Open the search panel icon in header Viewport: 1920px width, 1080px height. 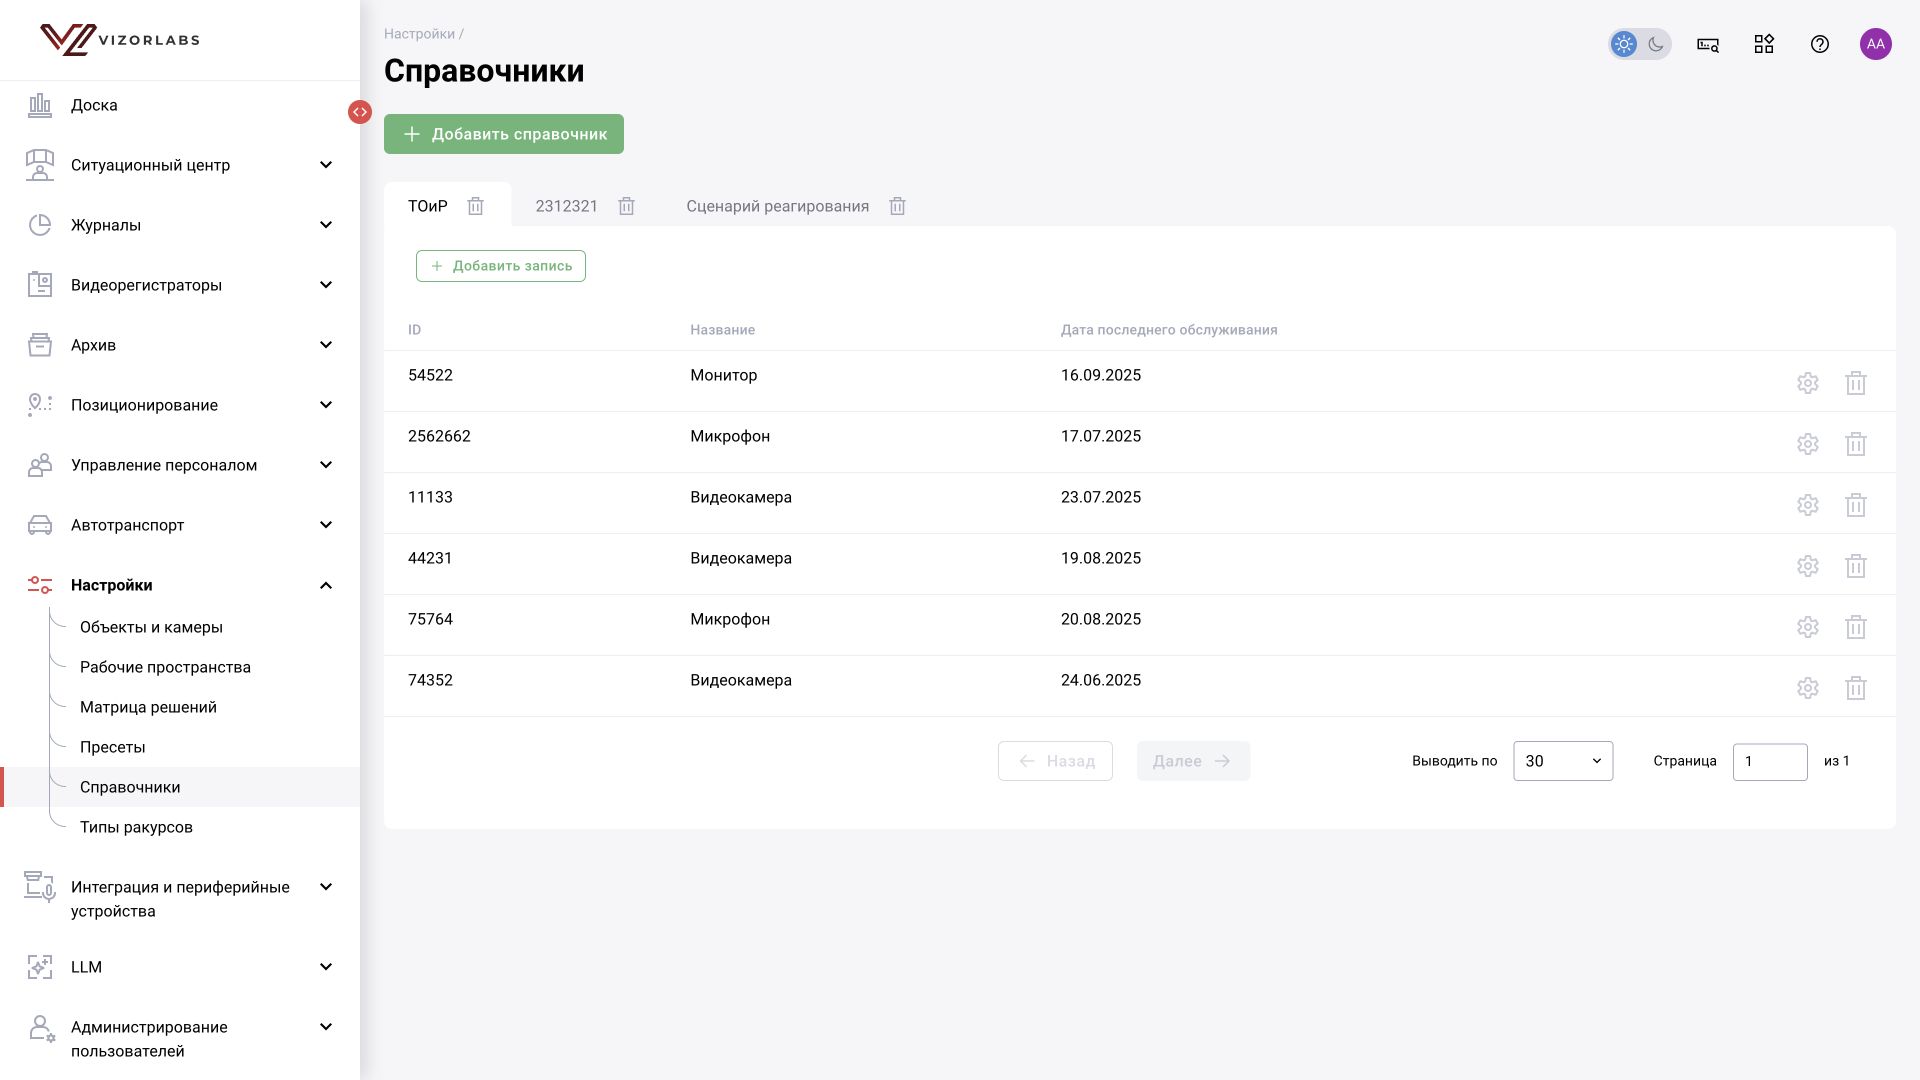1708,44
